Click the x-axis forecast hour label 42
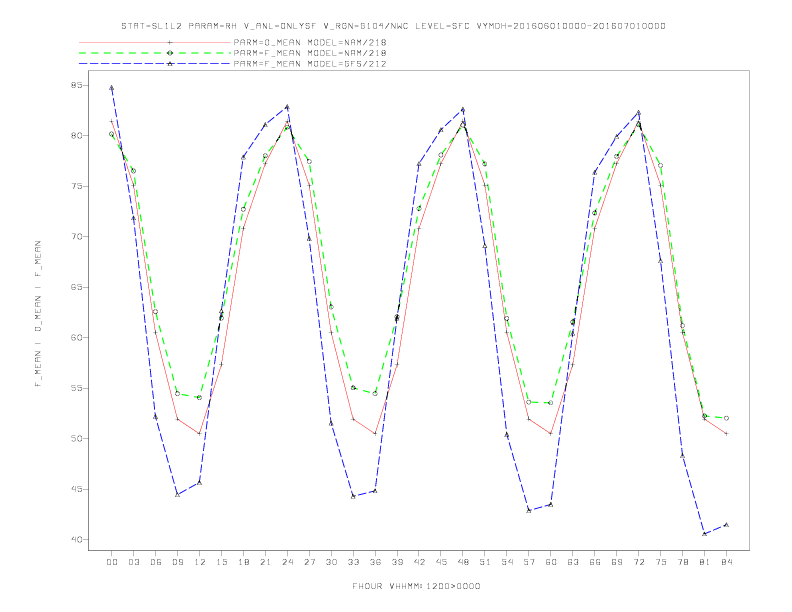The height and width of the screenshot is (612, 792). [419, 562]
